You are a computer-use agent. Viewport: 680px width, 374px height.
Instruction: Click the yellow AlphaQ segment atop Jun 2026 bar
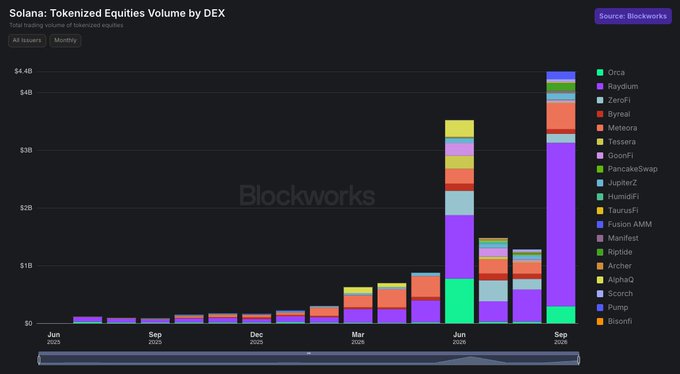click(459, 128)
